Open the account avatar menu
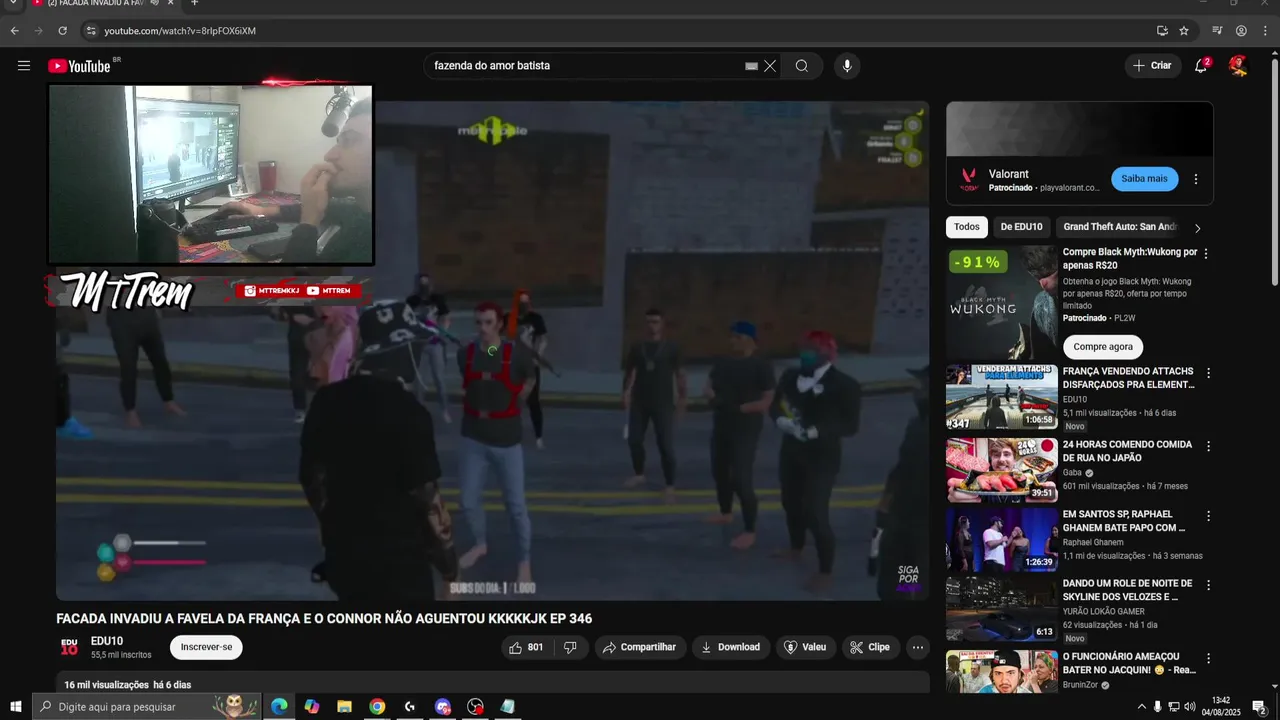Image resolution: width=1280 pixels, height=720 pixels. 1238,66
